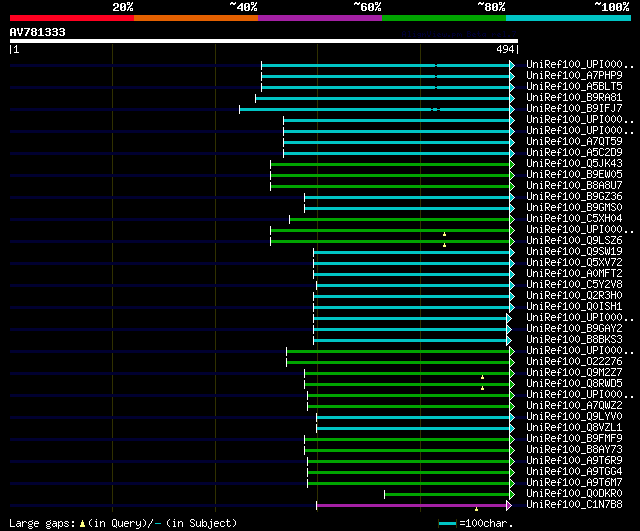Select the UniRef100_Q9SW19 label
This screenshot has height=531, width=640.
[574, 252]
